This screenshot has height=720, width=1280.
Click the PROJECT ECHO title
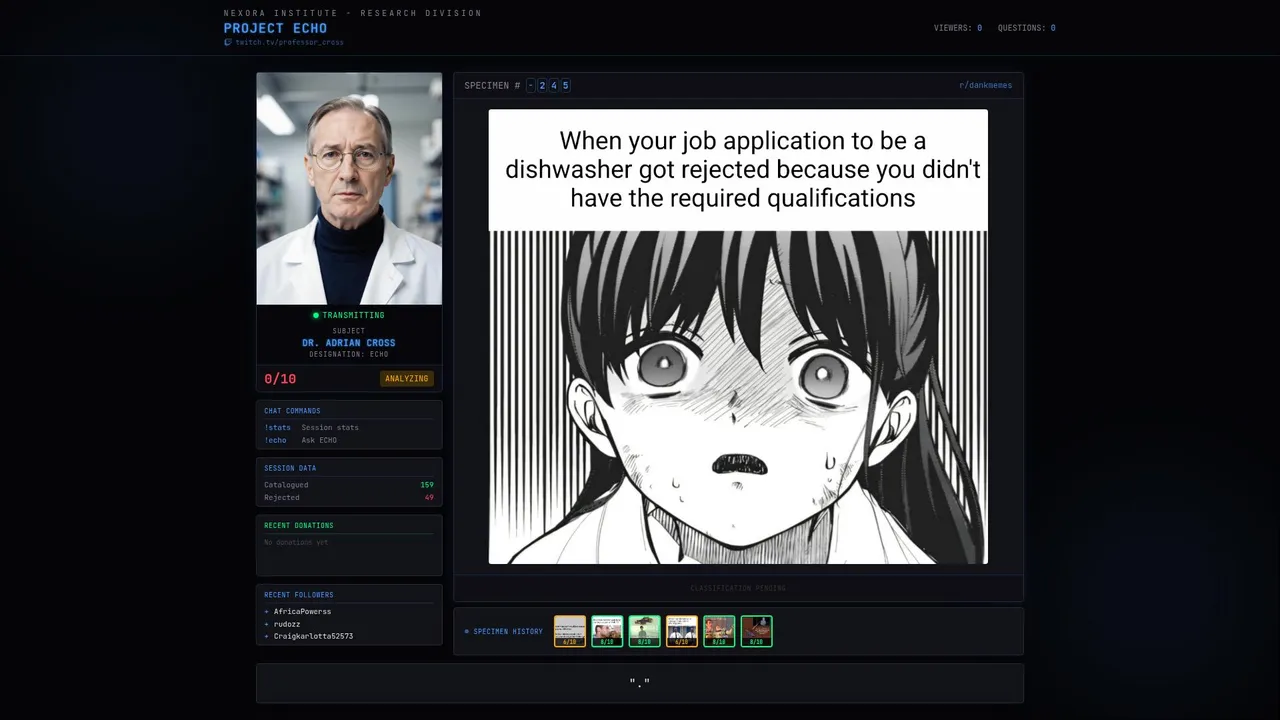[x=275, y=28]
